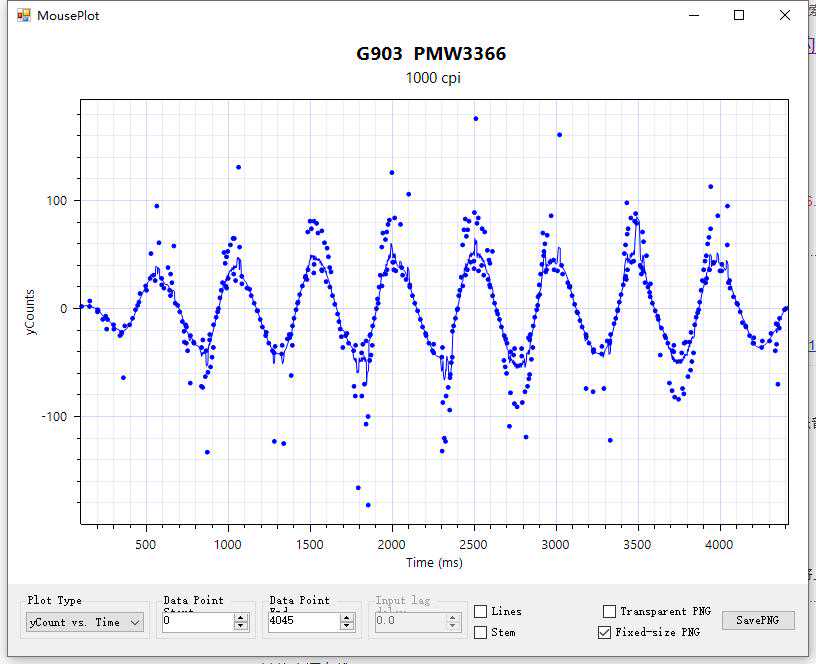Click the MousePlot app icon in title bar
Image resolution: width=816 pixels, height=664 pixels.
(x=24, y=15)
